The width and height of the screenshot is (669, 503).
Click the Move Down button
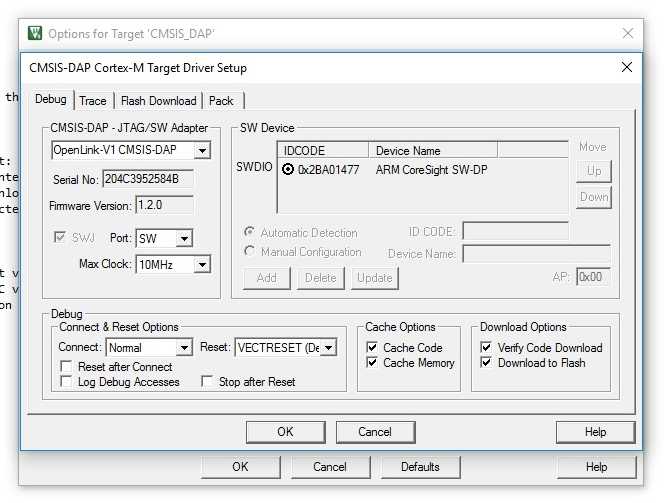tap(594, 197)
